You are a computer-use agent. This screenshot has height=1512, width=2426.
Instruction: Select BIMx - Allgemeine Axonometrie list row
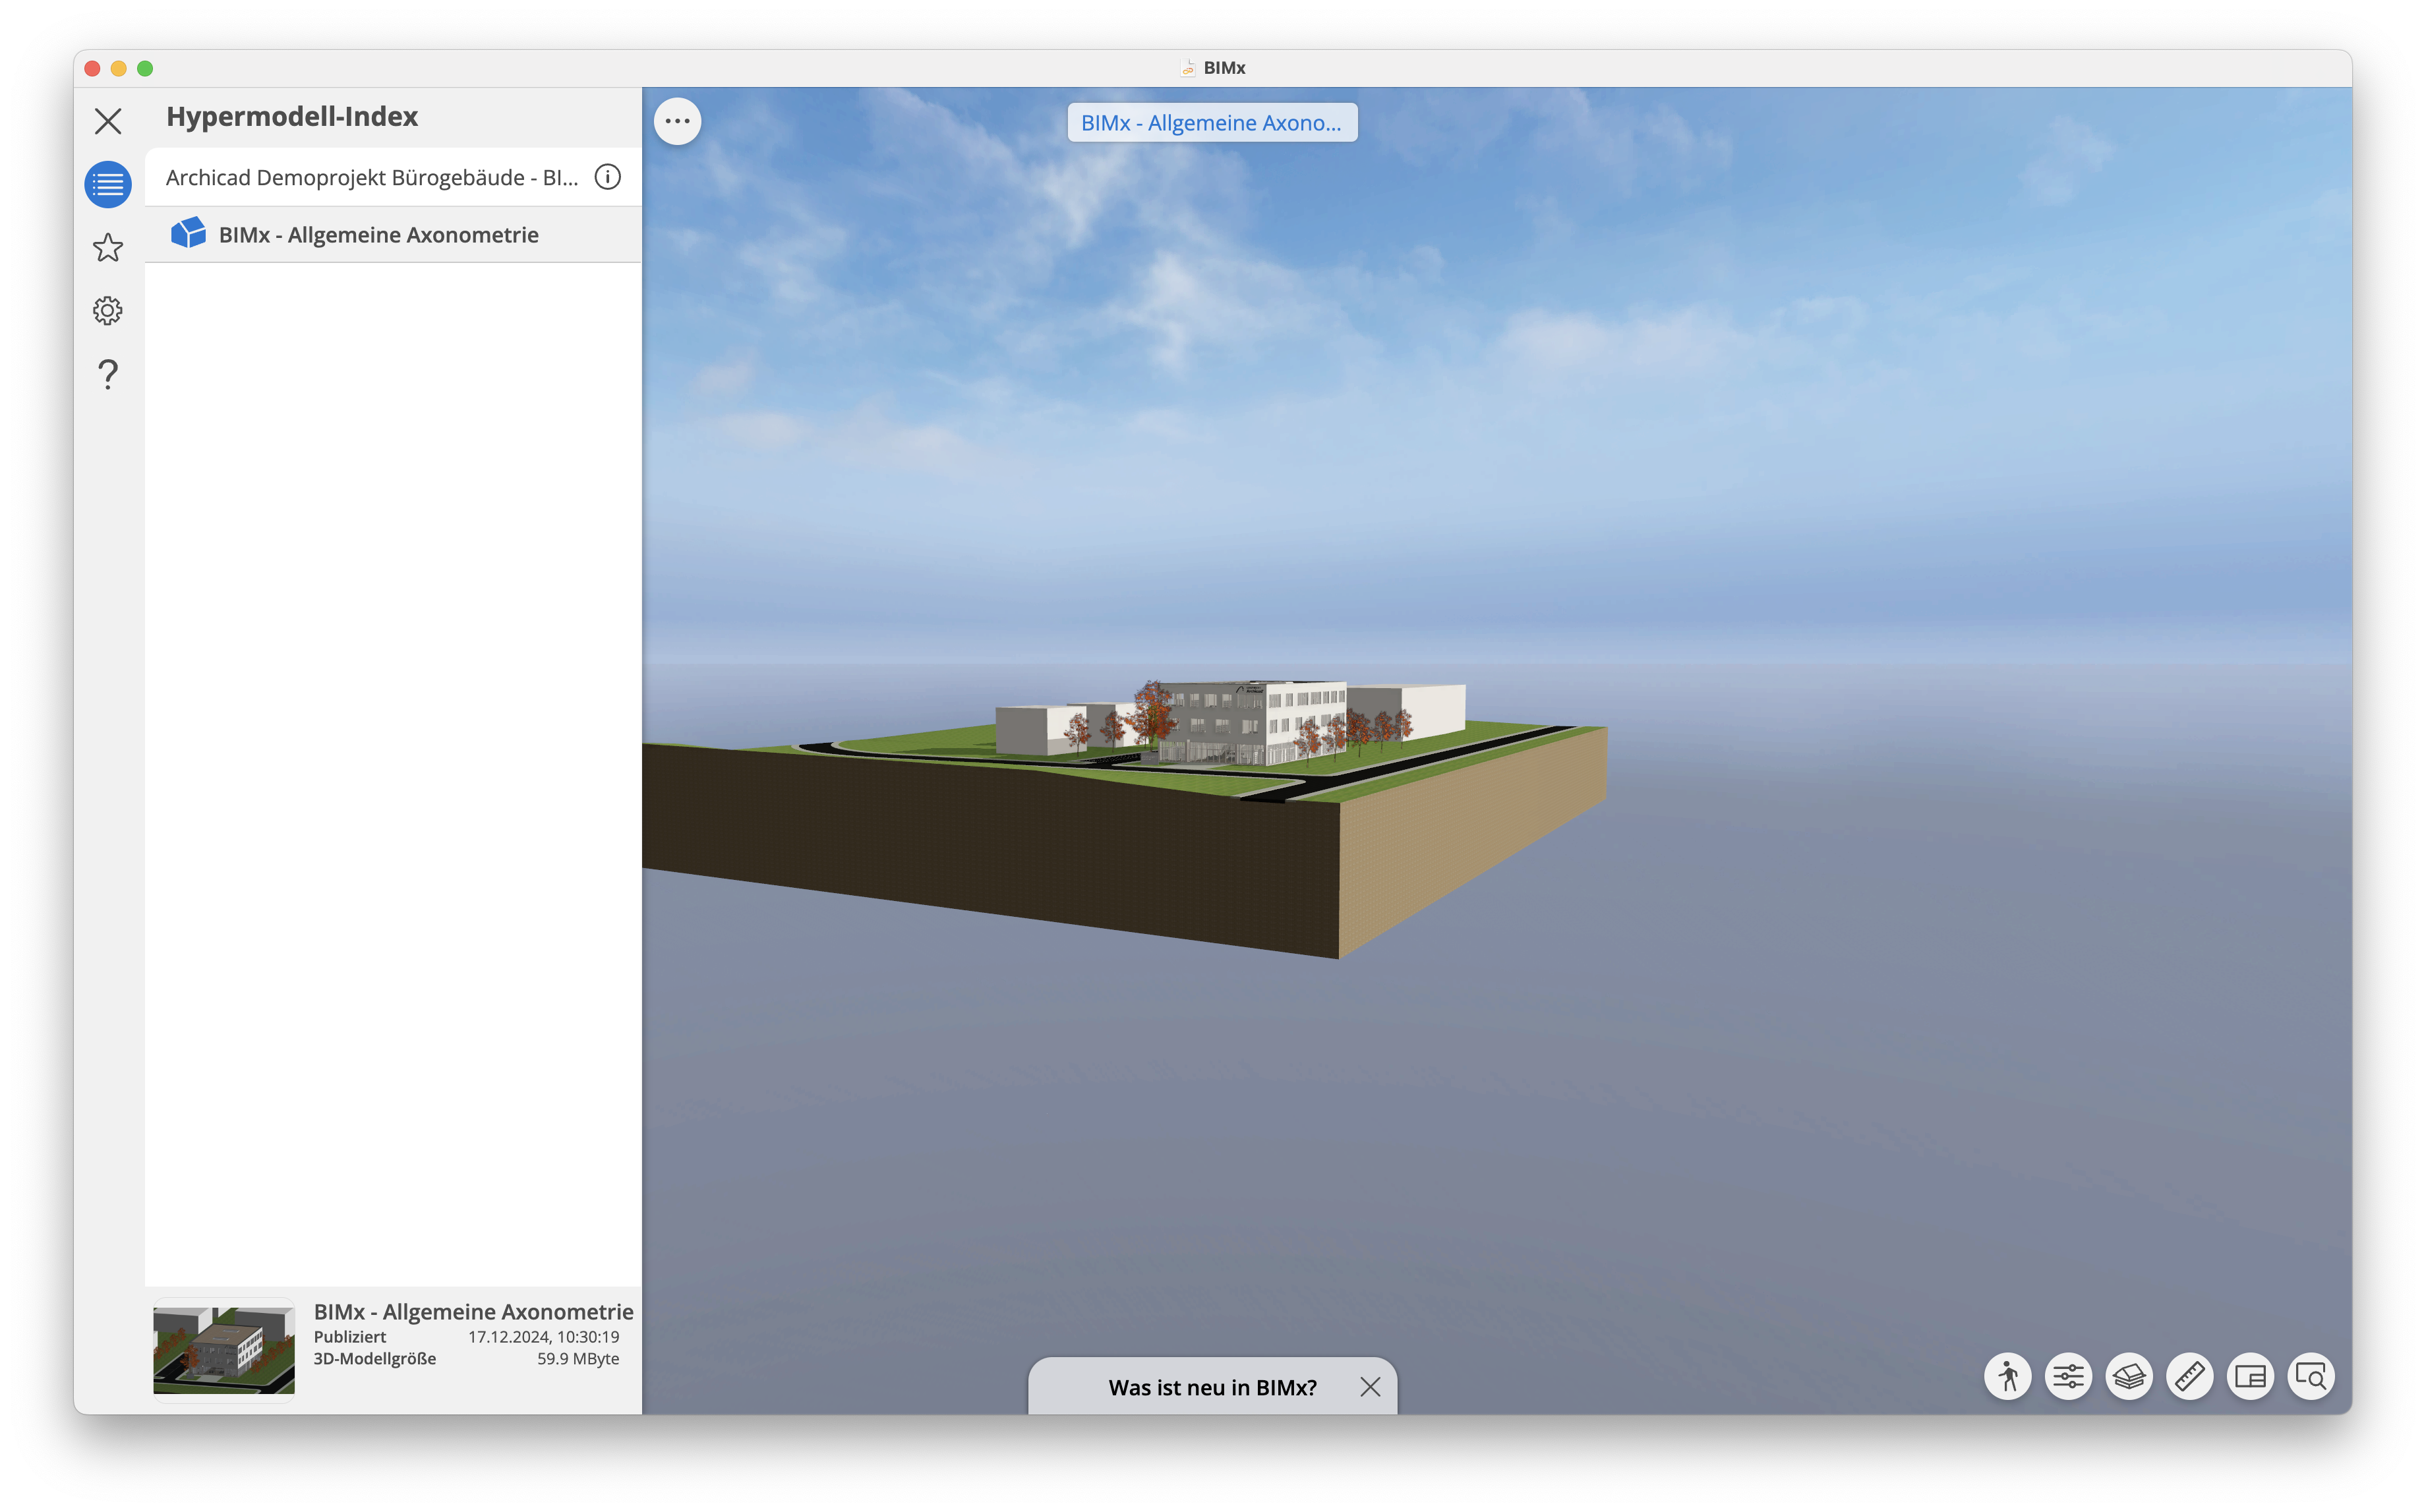coord(393,234)
